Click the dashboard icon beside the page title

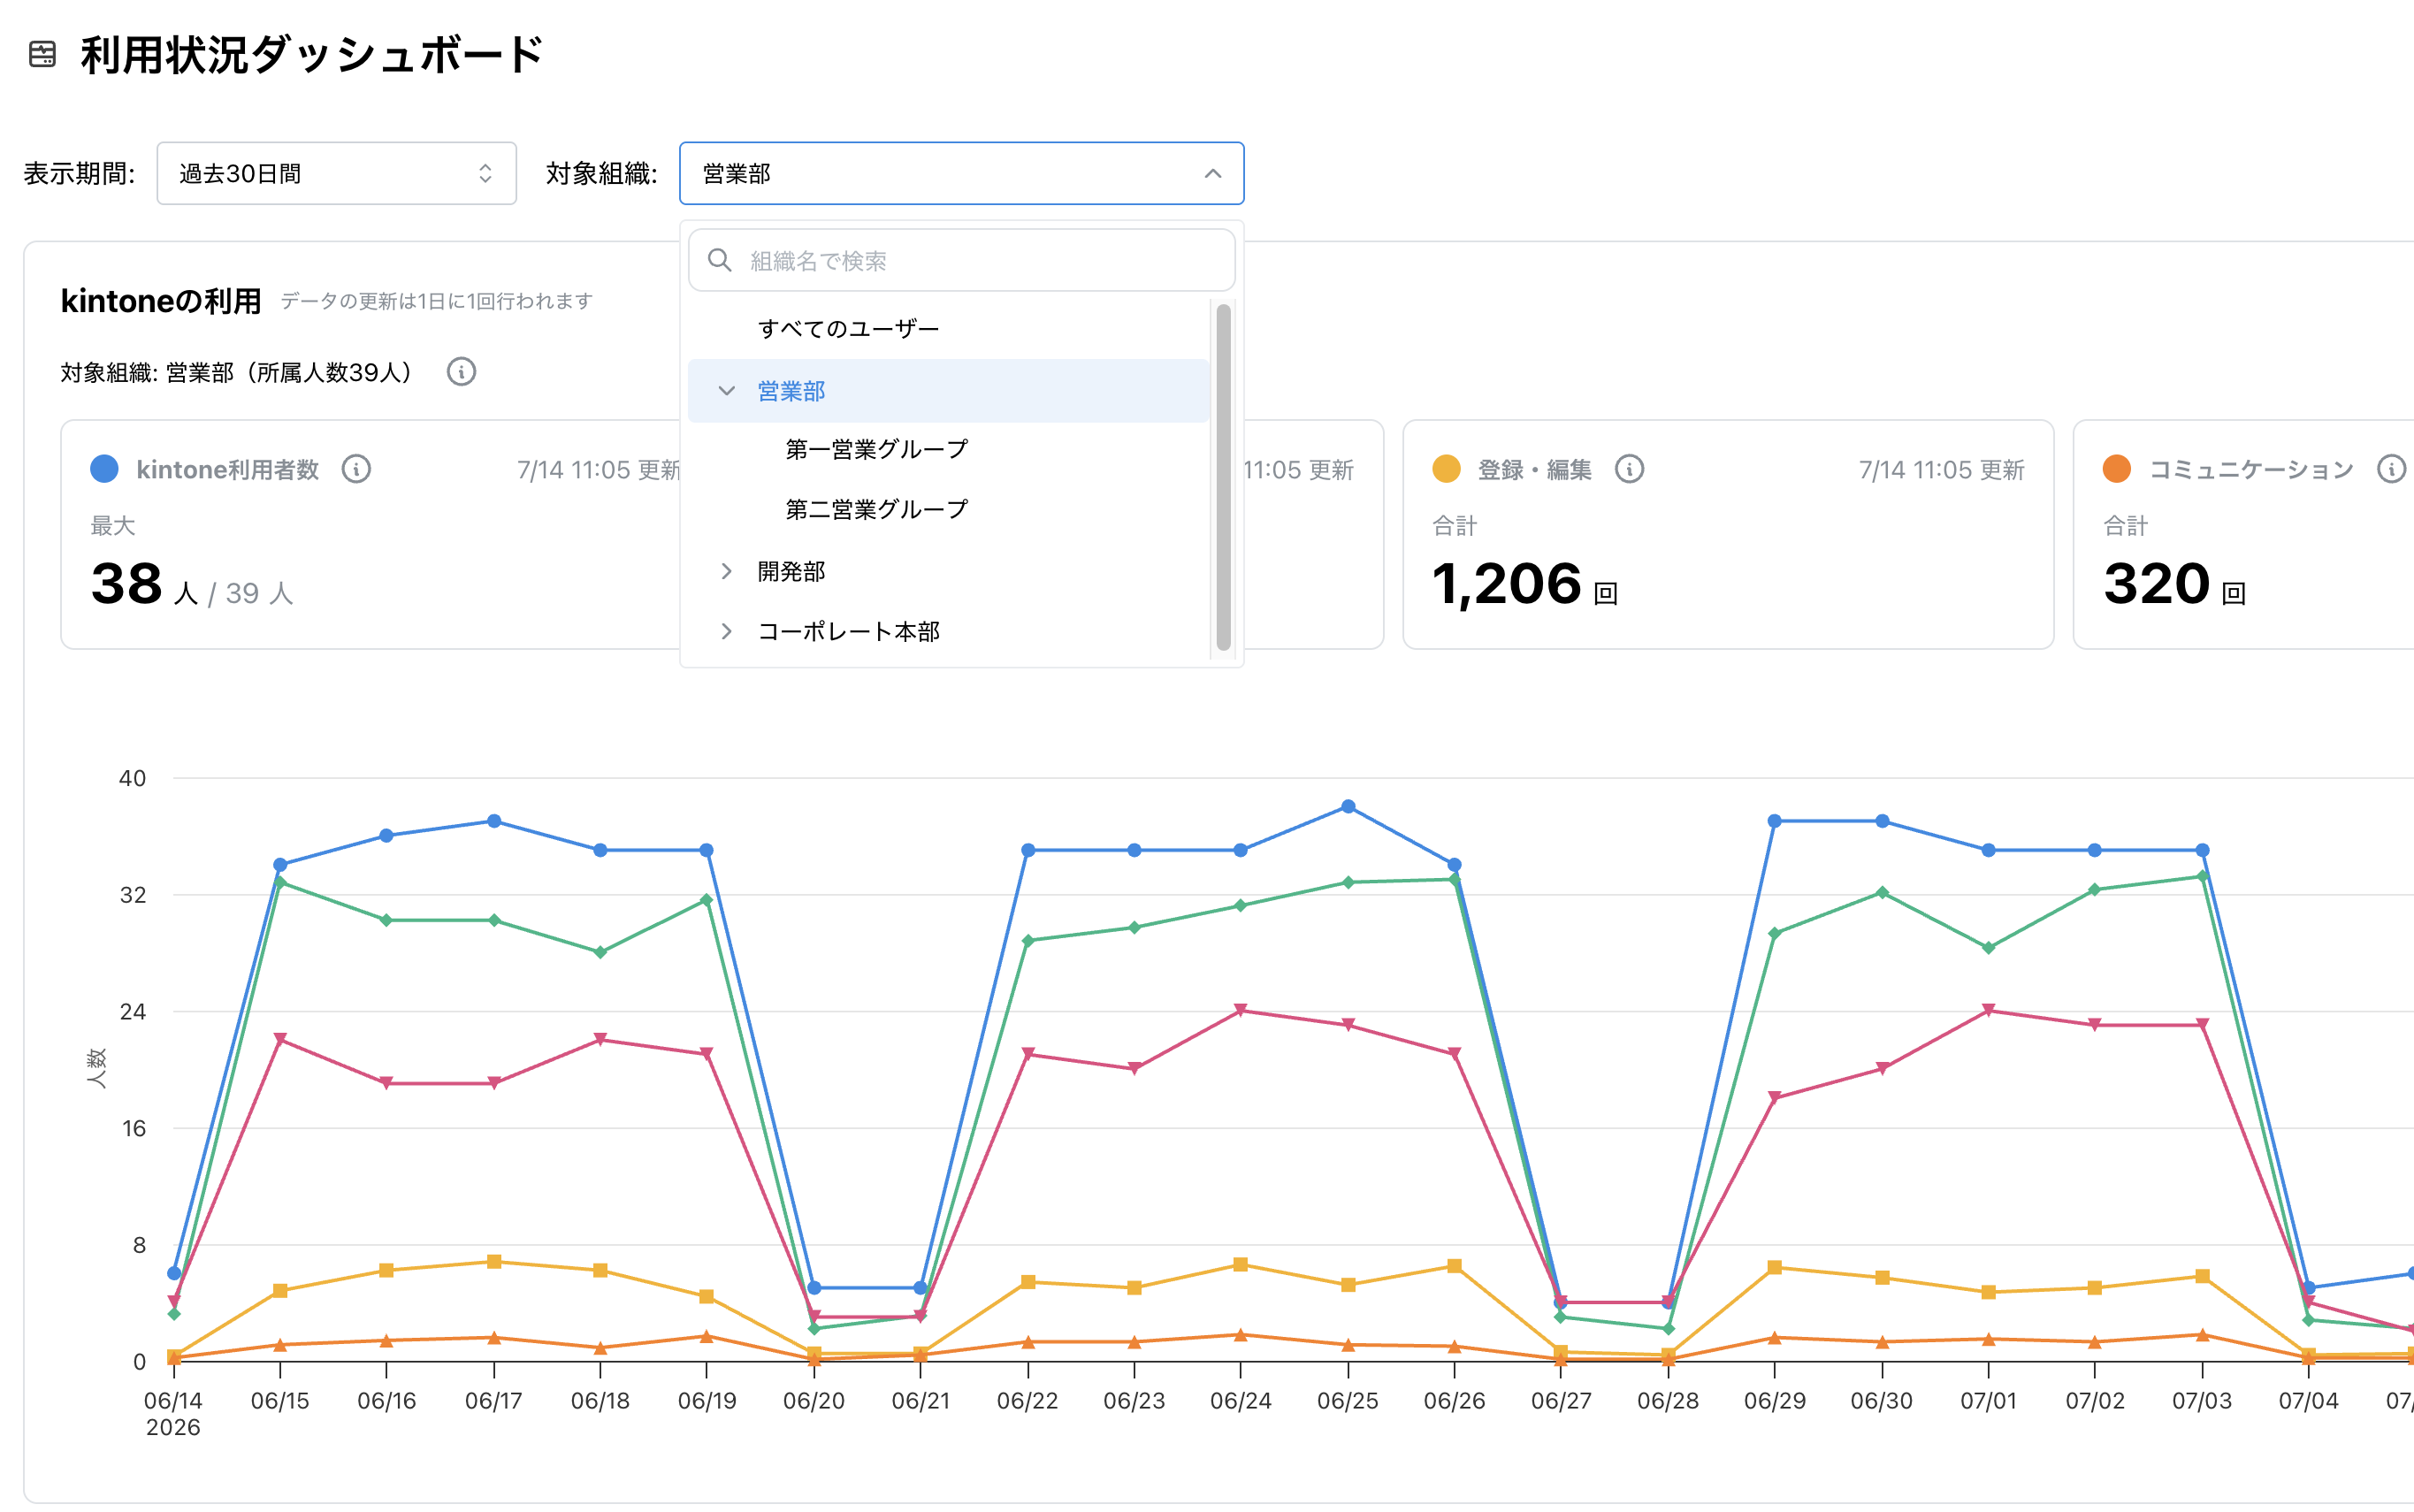42,54
